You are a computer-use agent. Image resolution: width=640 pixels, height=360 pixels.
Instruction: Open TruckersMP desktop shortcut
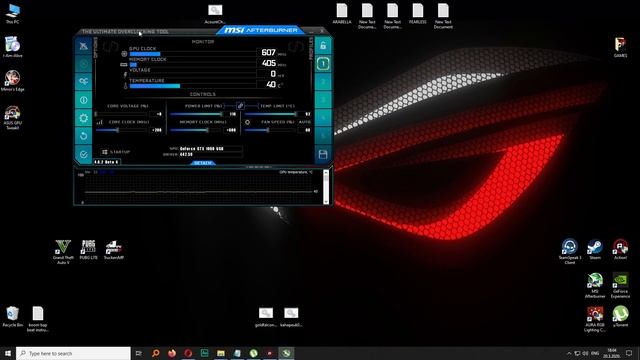[113, 249]
